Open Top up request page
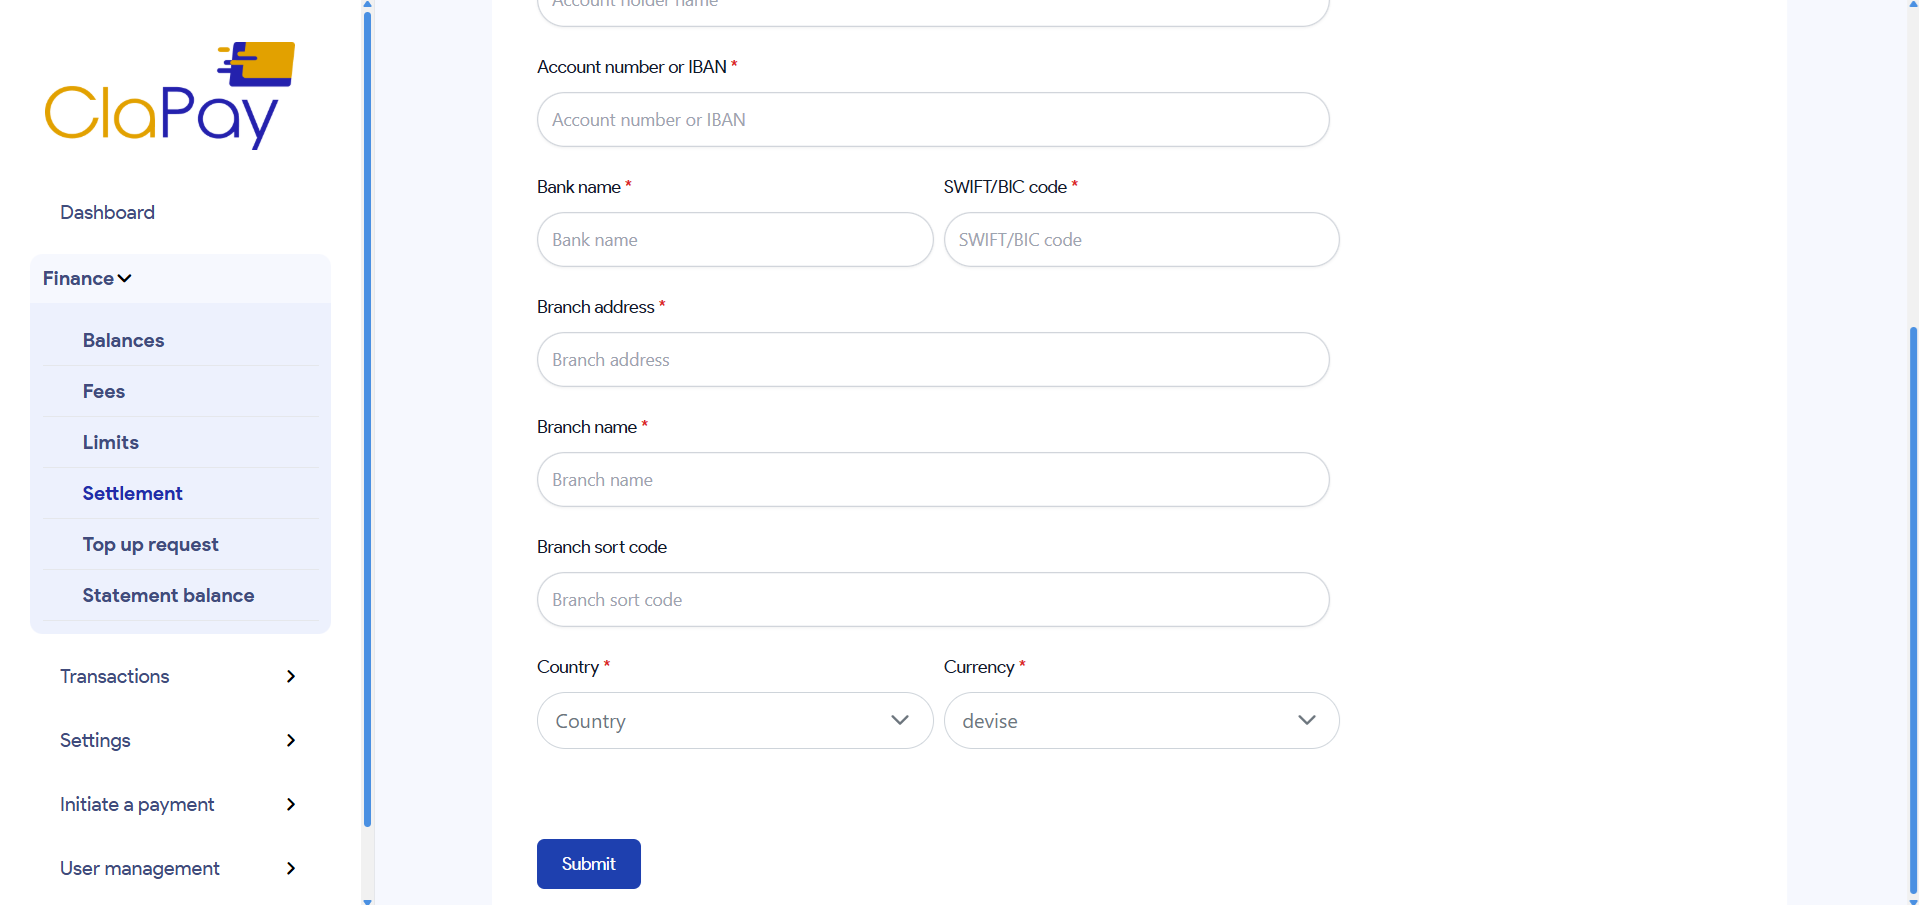This screenshot has height=913, width=1919. pyautogui.click(x=150, y=545)
